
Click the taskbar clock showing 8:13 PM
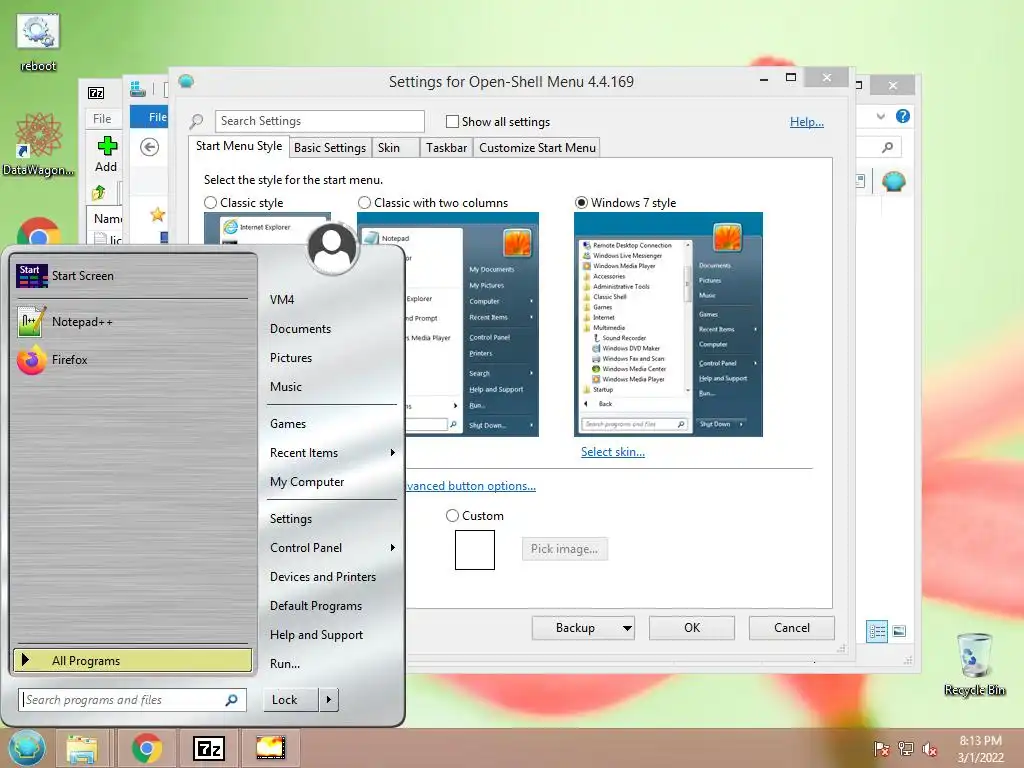[x=980, y=749]
